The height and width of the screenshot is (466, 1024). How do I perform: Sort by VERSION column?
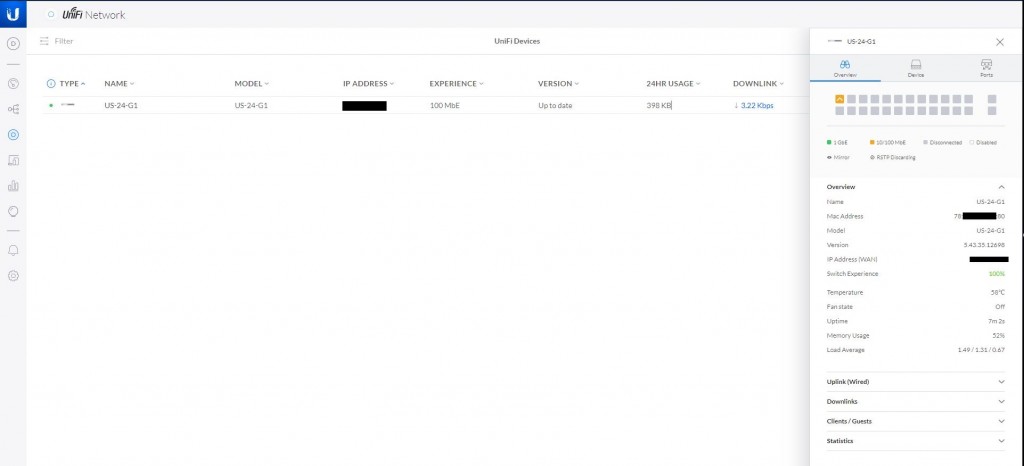558,84
